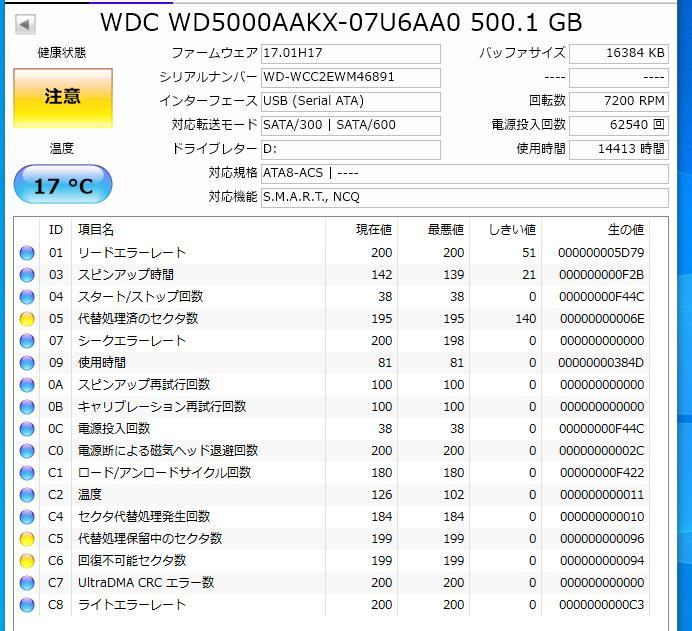
Task: Click the しきい値 column header
Action: point(512,230)
